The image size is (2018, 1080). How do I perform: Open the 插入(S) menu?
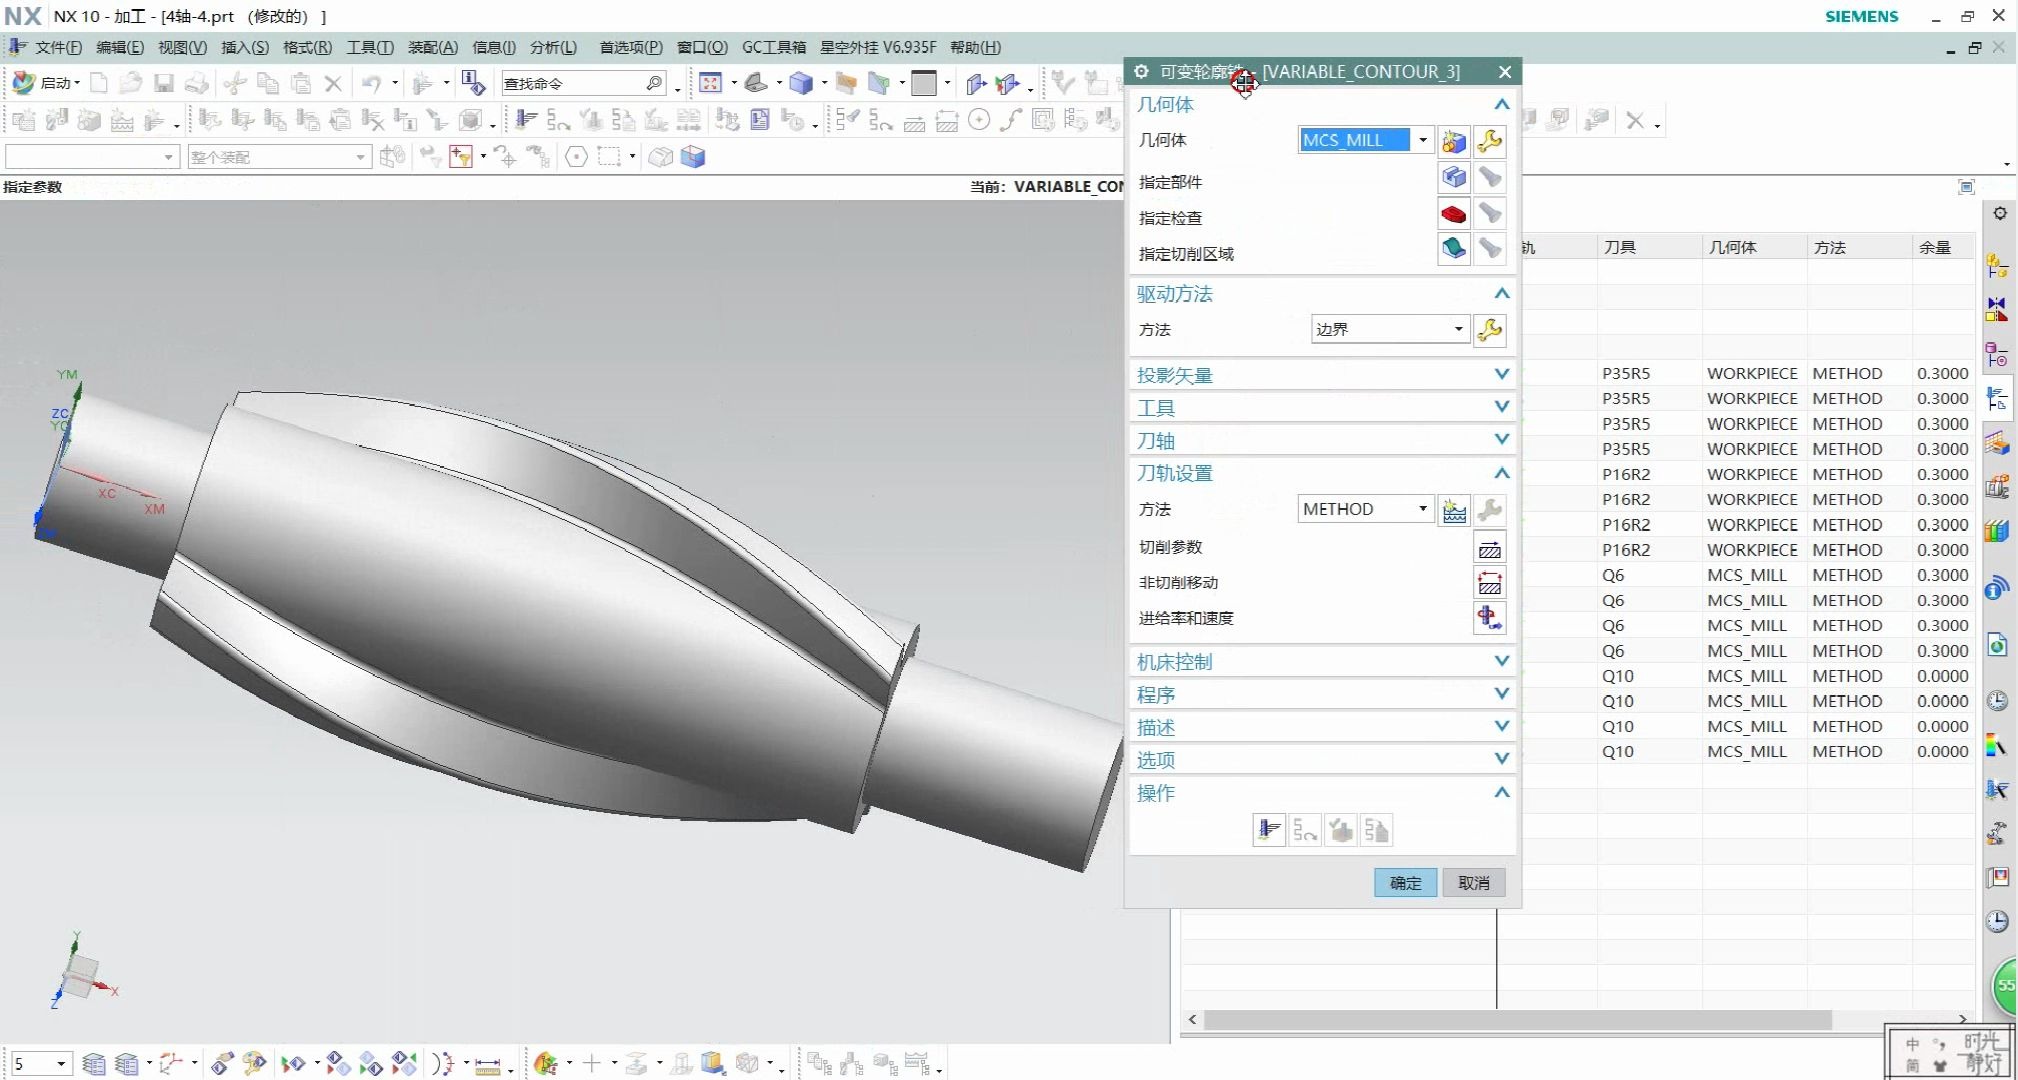pyautogui.click(x=244, y=47)
